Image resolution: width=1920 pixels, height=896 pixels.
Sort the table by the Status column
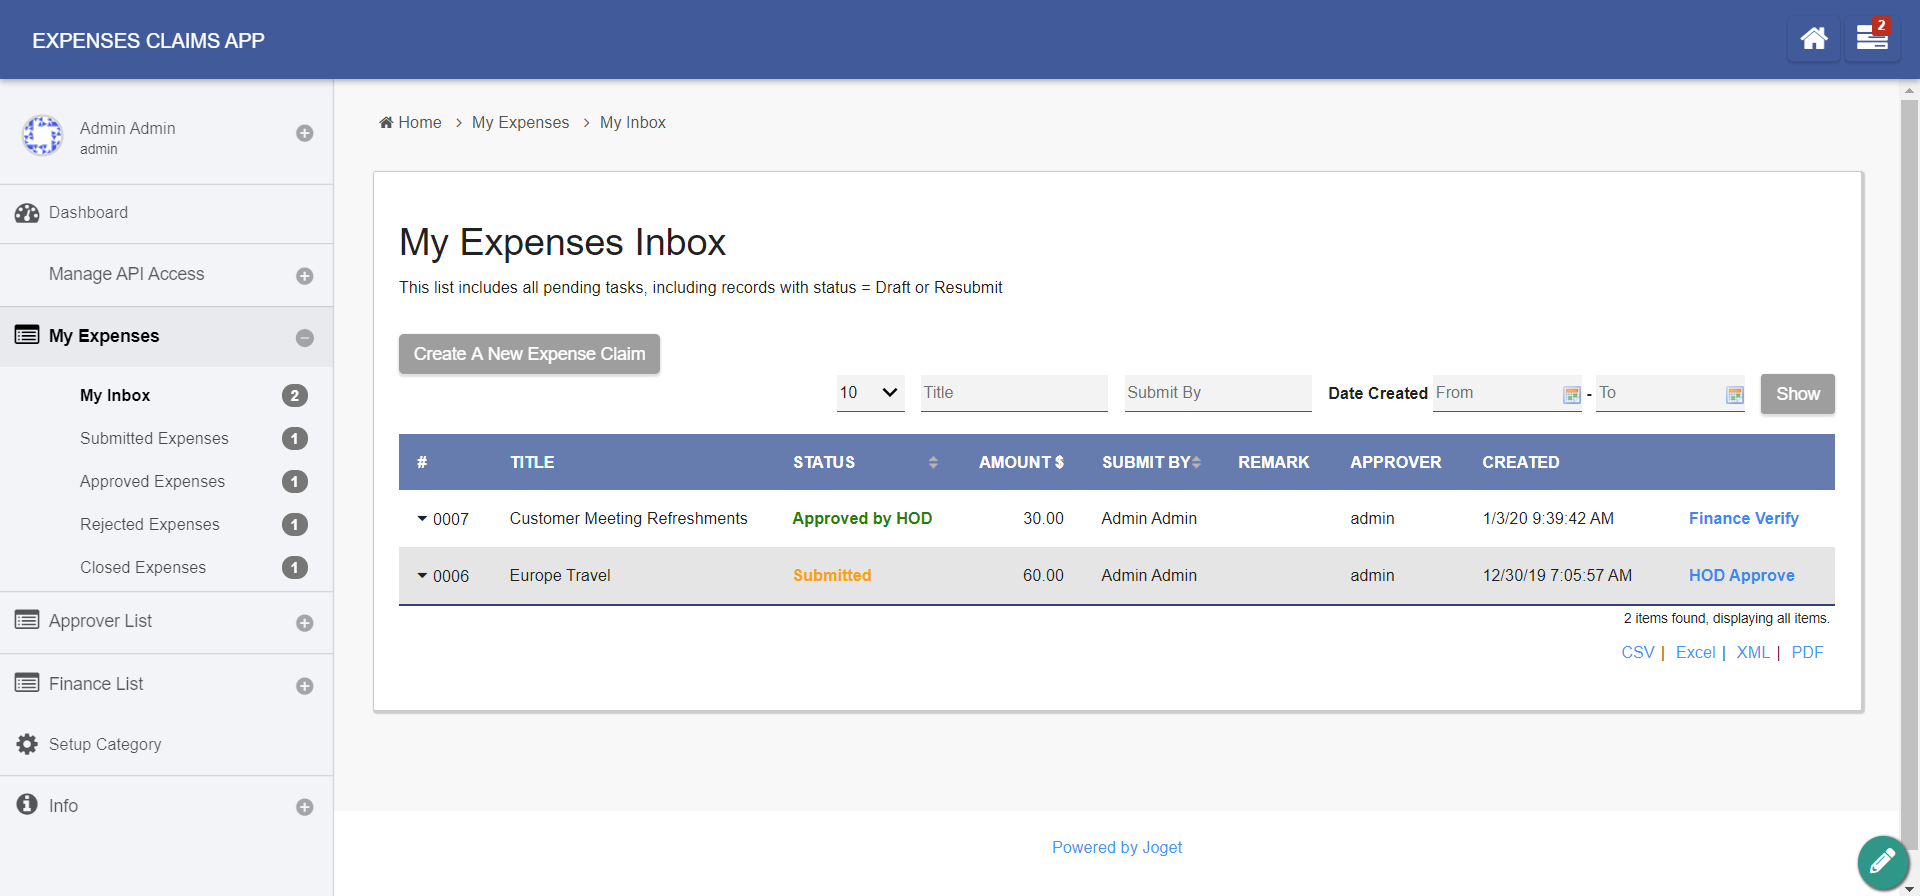(932, 462)
